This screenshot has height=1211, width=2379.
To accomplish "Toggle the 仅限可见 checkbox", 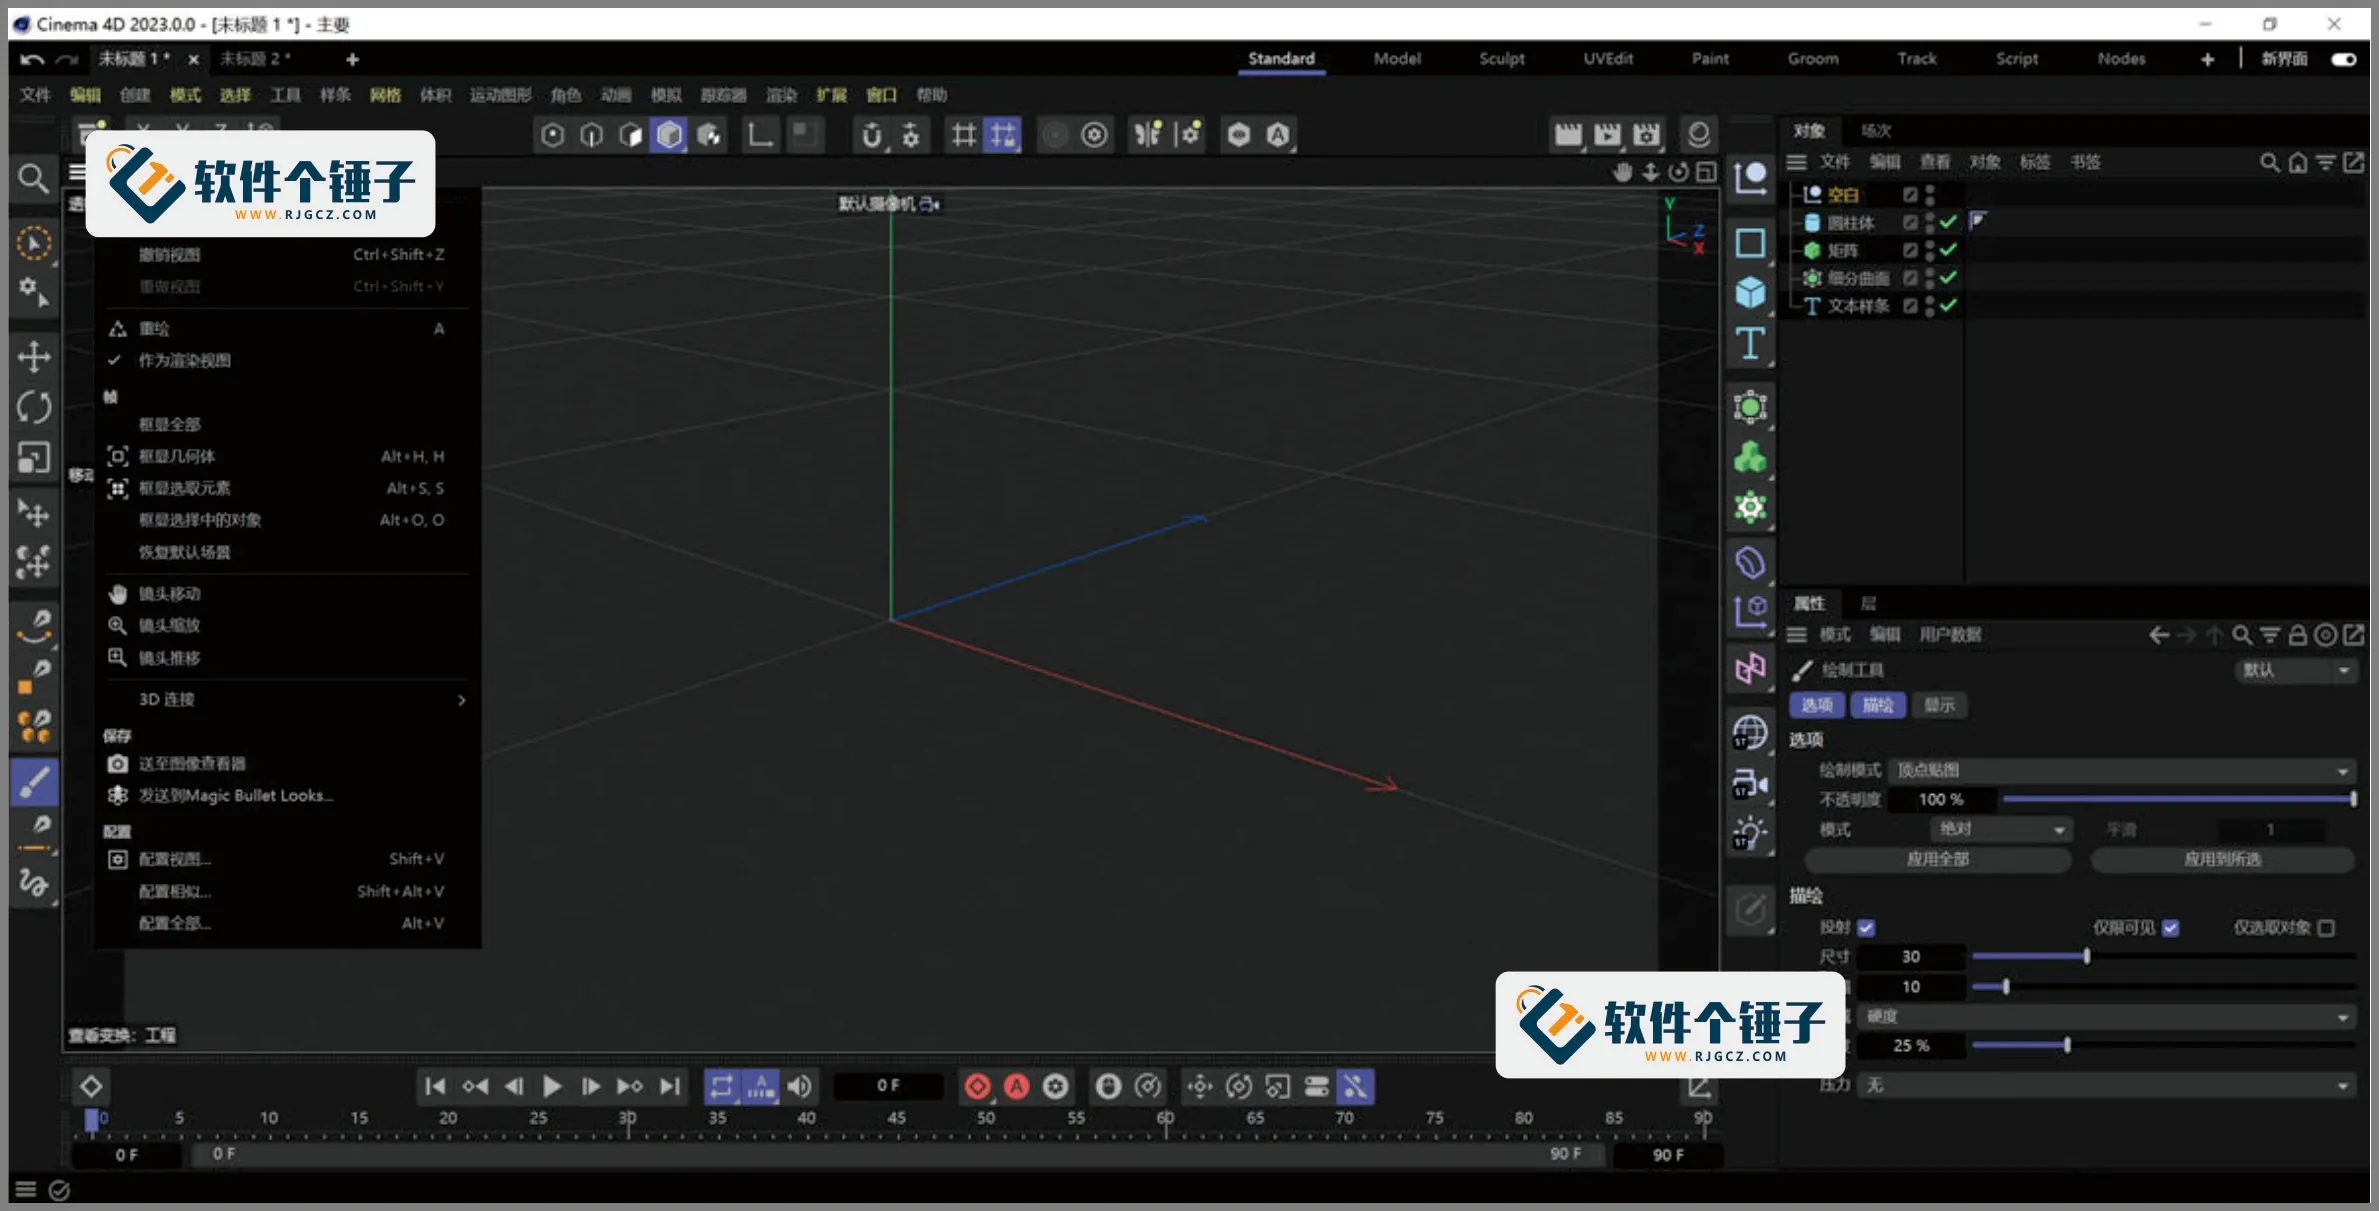I will click(2170, 928).
